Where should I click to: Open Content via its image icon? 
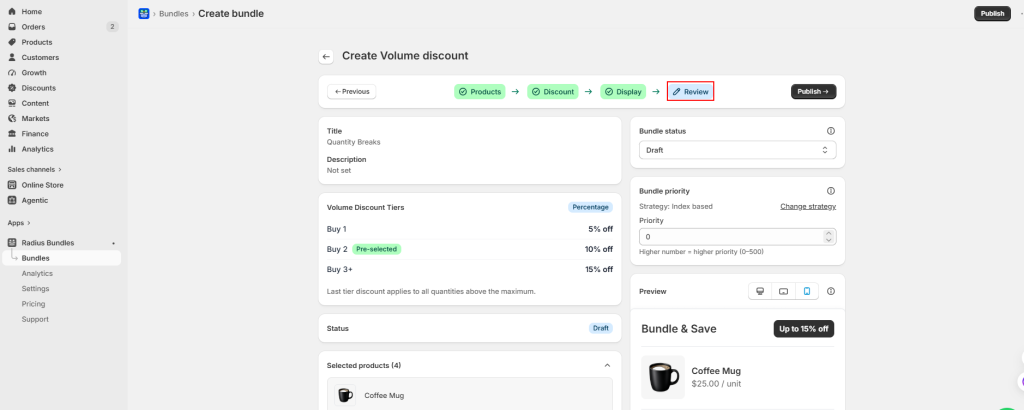point(12,103)
